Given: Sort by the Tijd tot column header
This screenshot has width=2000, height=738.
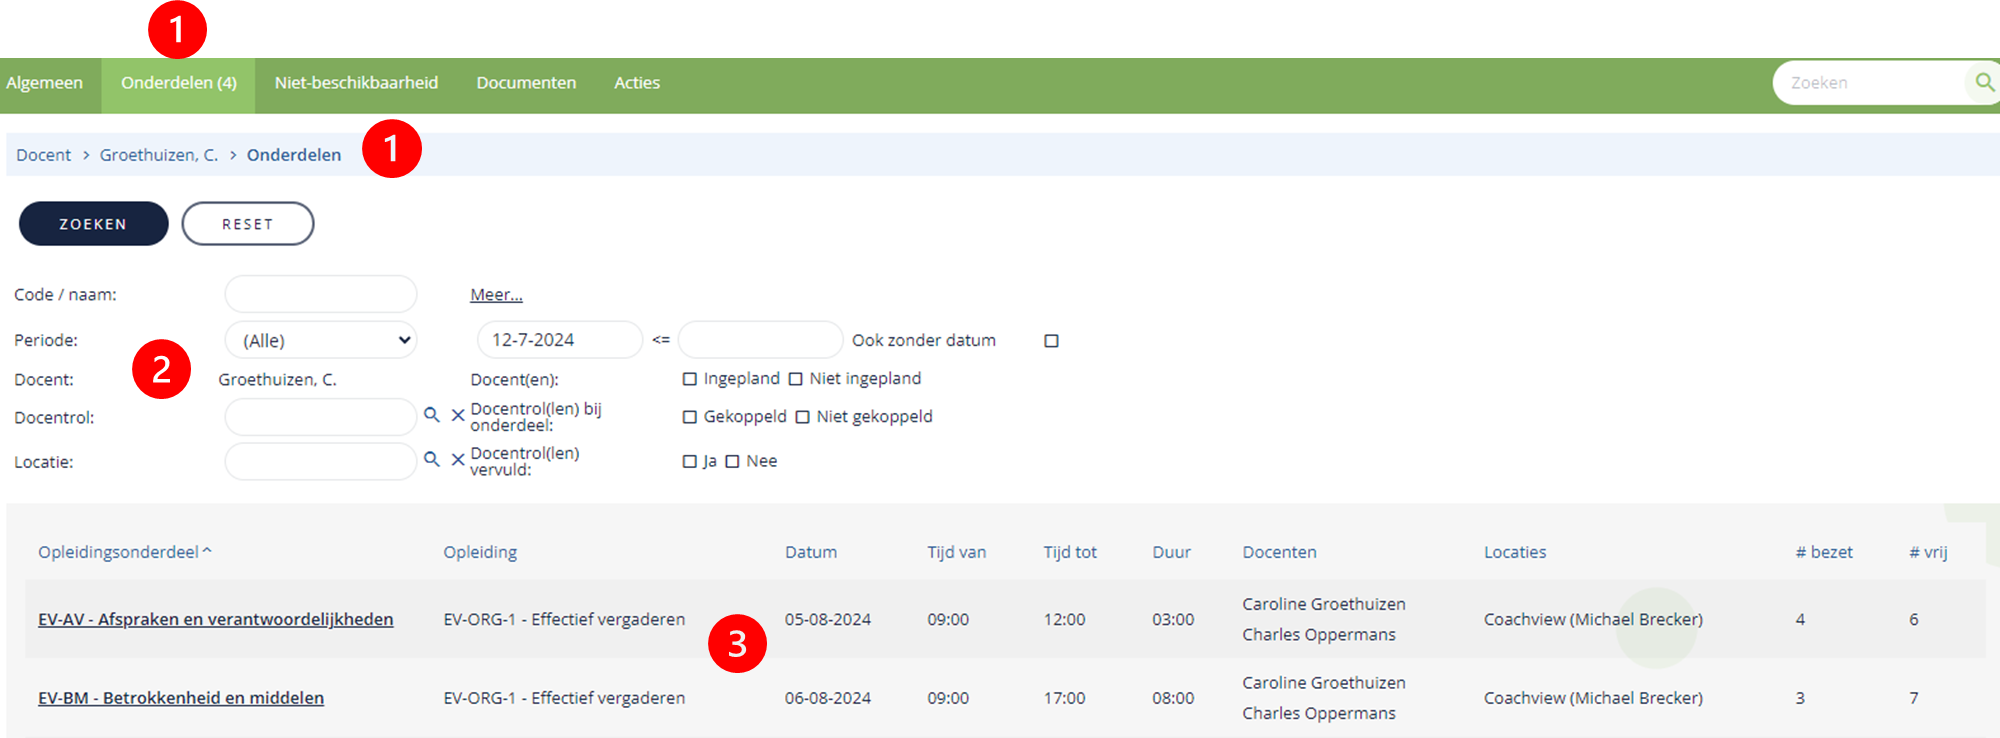Looking at the screenshot, I should point(1070,552).
